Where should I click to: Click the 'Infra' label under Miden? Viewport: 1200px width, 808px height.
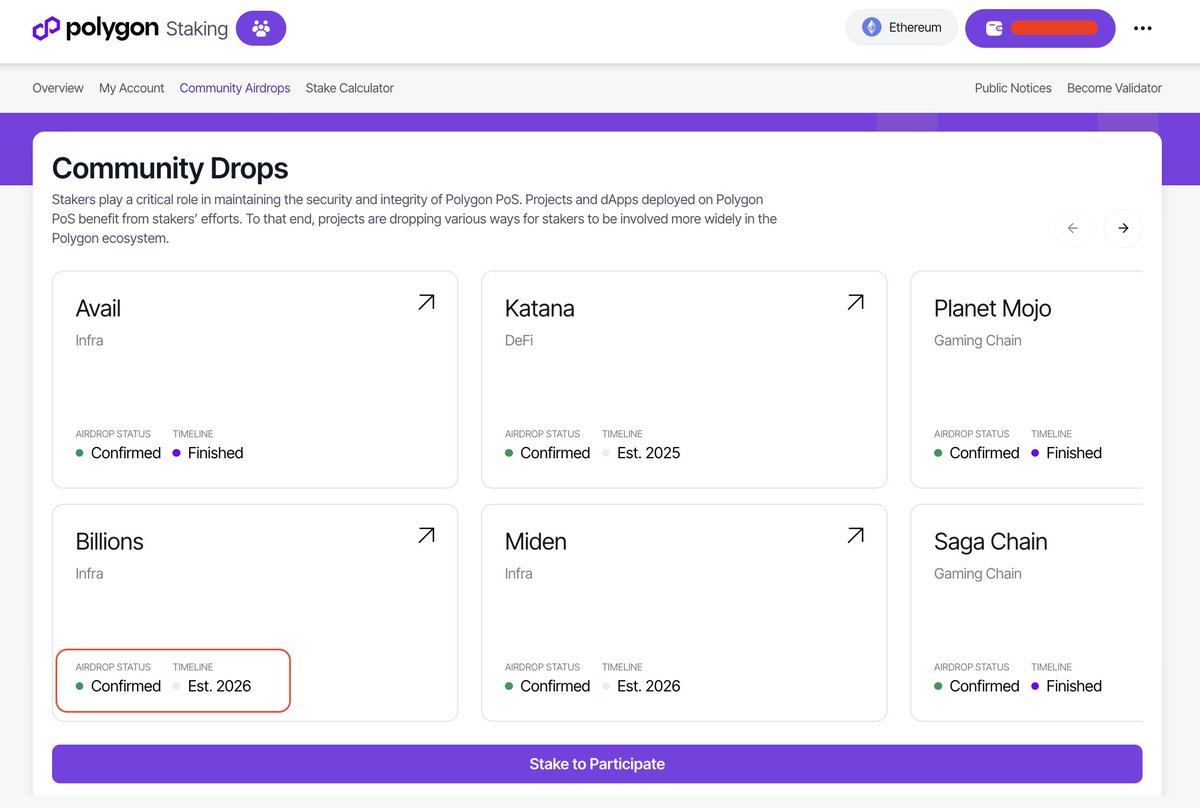tap(519, 573)
